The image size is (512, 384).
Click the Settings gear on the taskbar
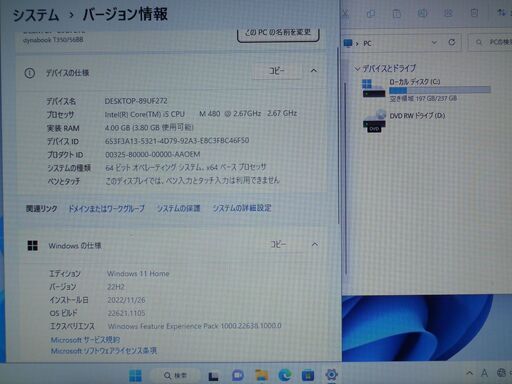pos(331,375)
